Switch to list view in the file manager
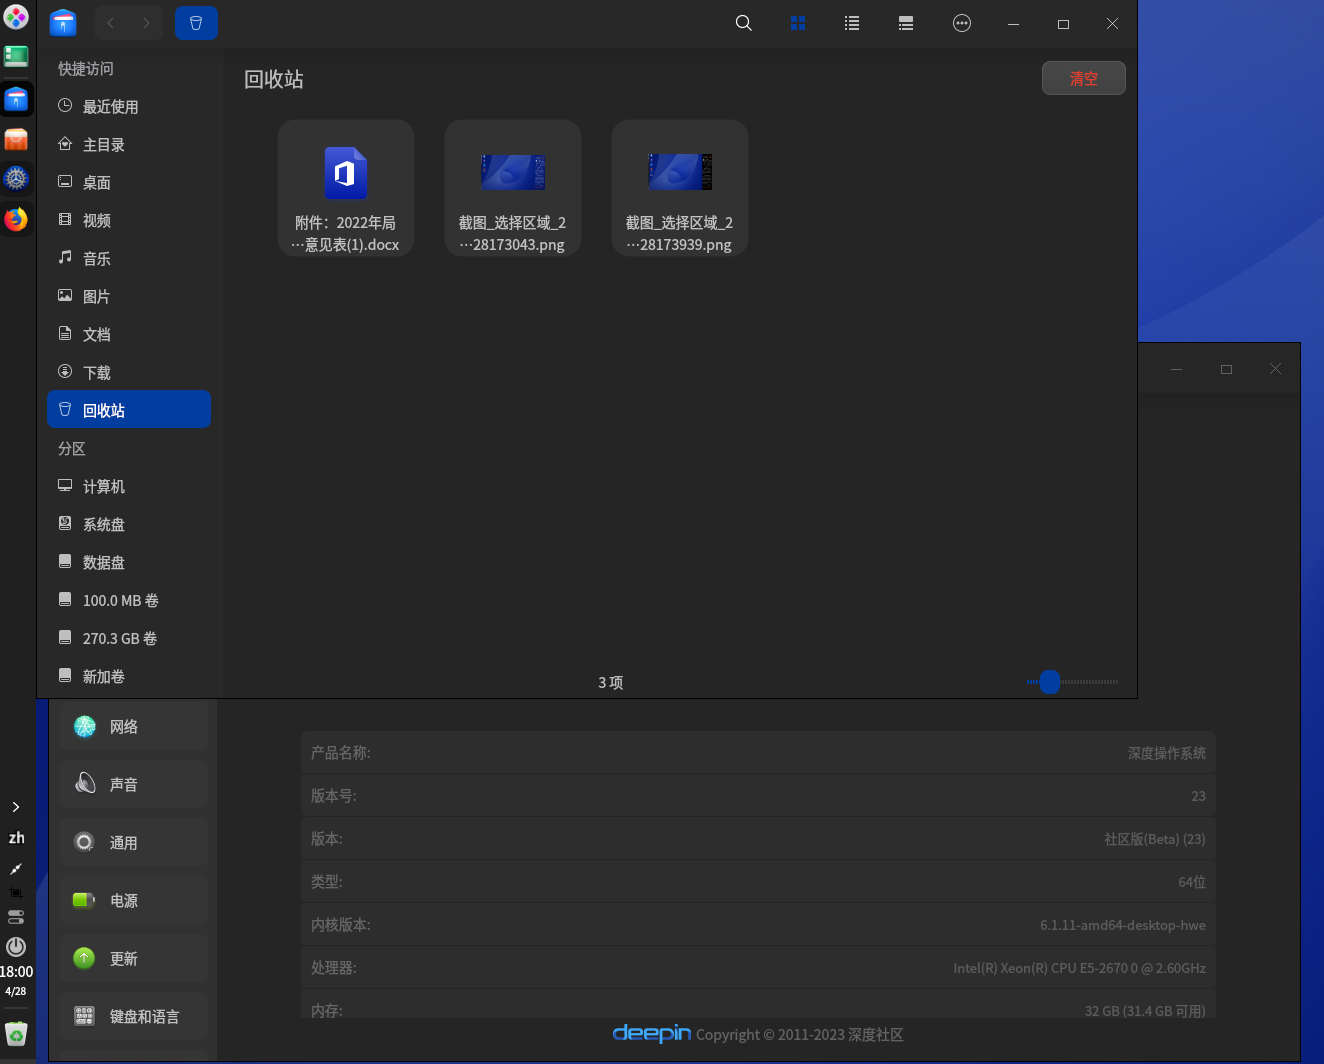Viewport: 1324px width, 1064px height. pyautogui.click(x=852, y=22)
